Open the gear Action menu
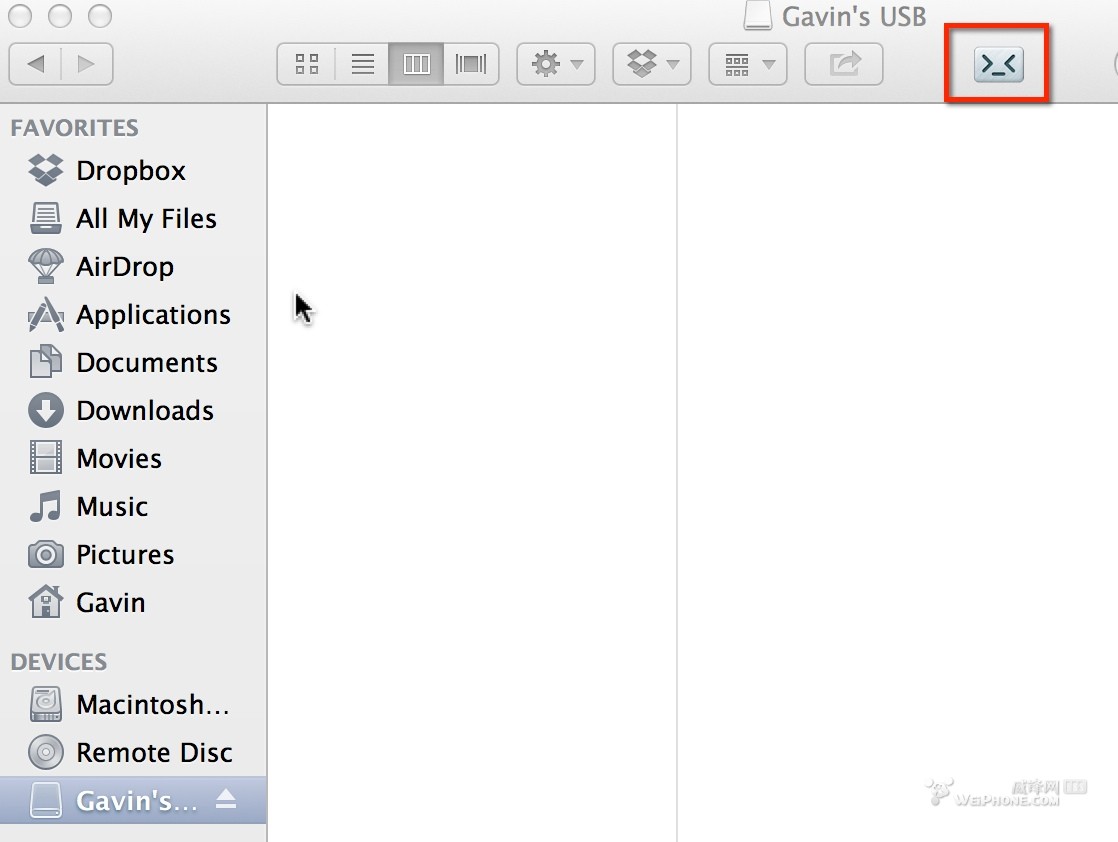The width and height of the screenshot is (1118, 842). pyautogui.click(x=556, y=64)
